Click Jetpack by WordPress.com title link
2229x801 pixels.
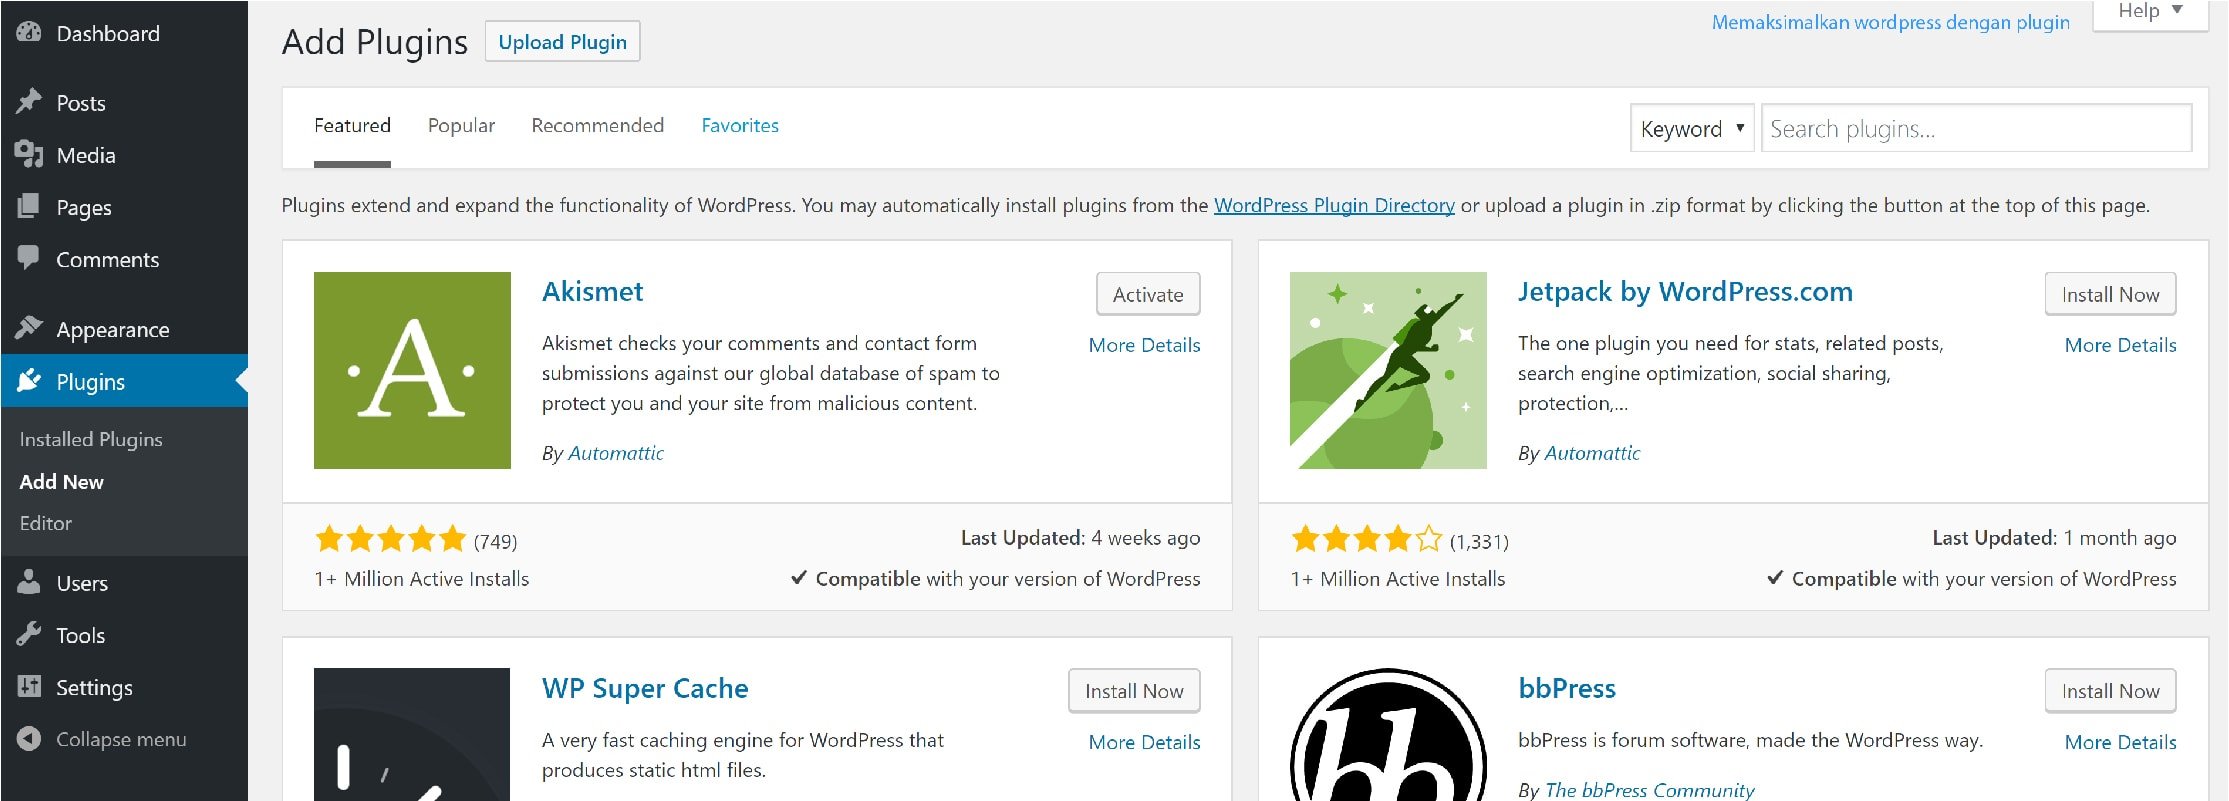coord(1685,291)
